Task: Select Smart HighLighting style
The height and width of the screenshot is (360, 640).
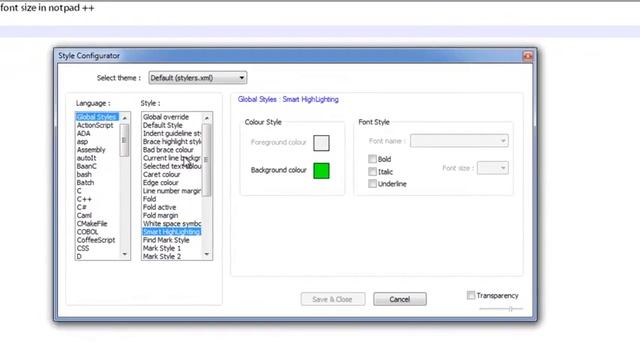Action: coord(171,232)
